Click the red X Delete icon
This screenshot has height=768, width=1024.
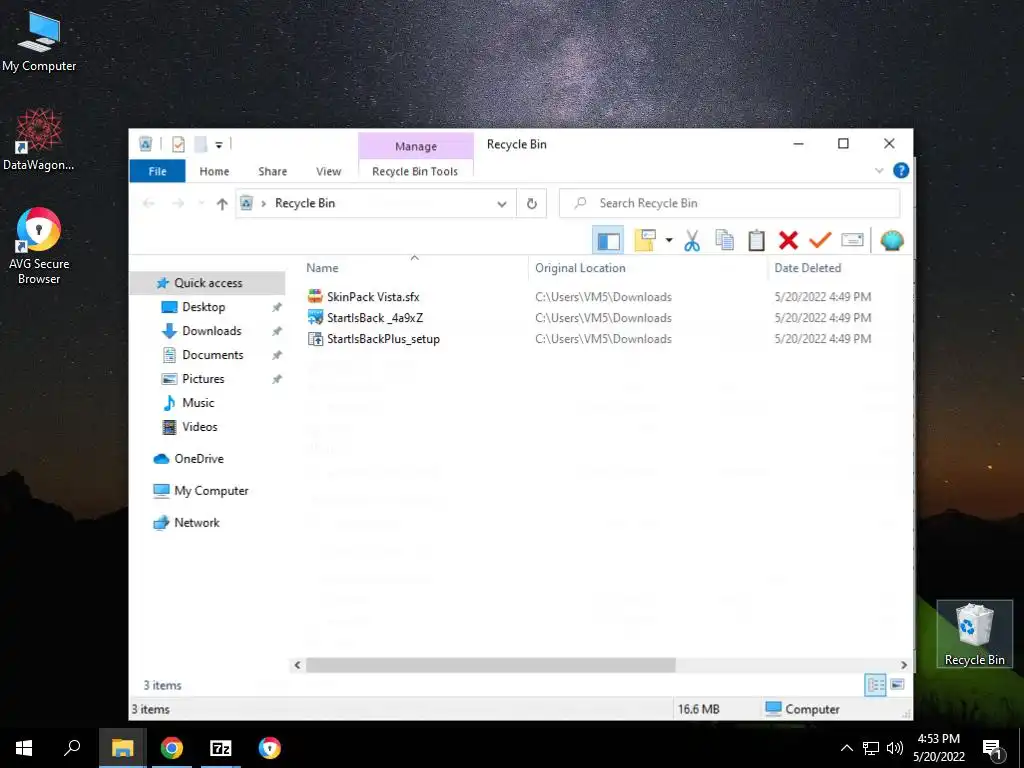coord(788,240)
